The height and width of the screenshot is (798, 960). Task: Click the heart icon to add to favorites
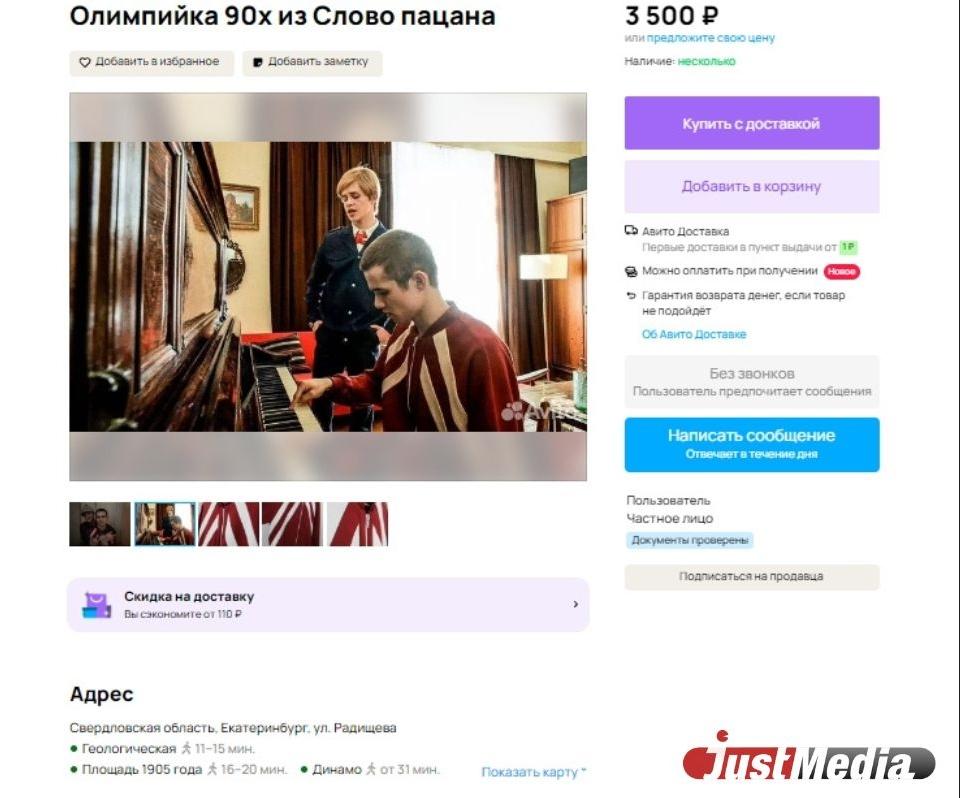point(85,62)
